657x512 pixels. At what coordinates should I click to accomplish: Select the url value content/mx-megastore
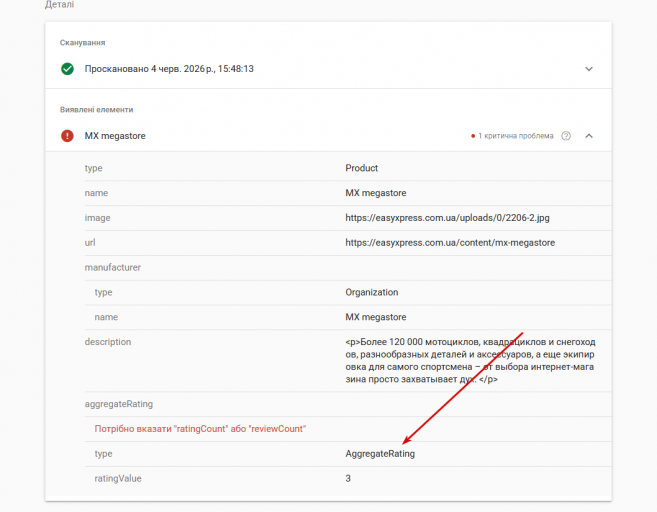(x=450, y=243)
